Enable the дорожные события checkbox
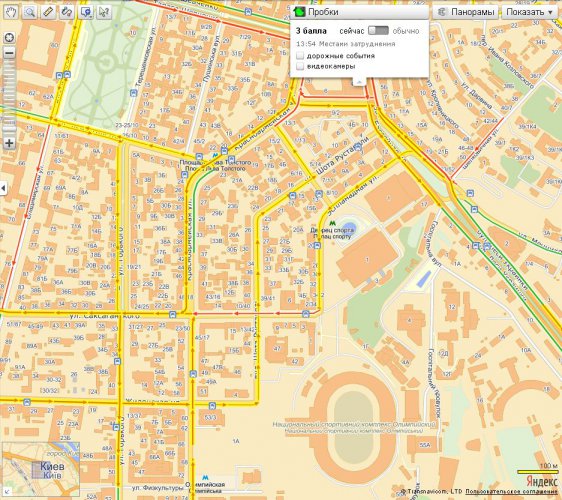 coord(300,56)
